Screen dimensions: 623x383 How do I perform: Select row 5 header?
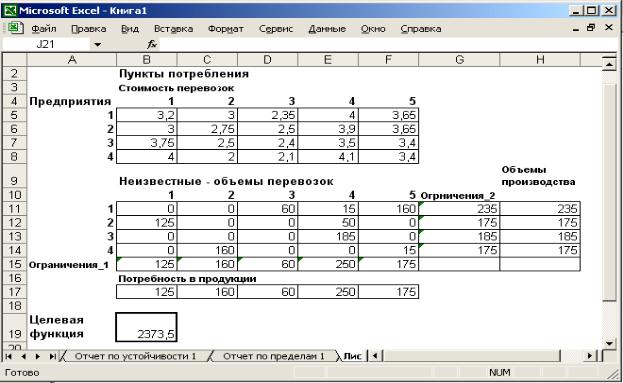pos(14,115)
